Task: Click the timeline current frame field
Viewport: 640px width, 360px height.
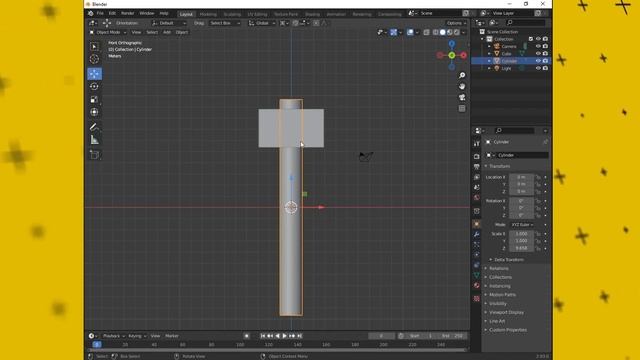Action: pyautogui.click(x=381, y=336)
